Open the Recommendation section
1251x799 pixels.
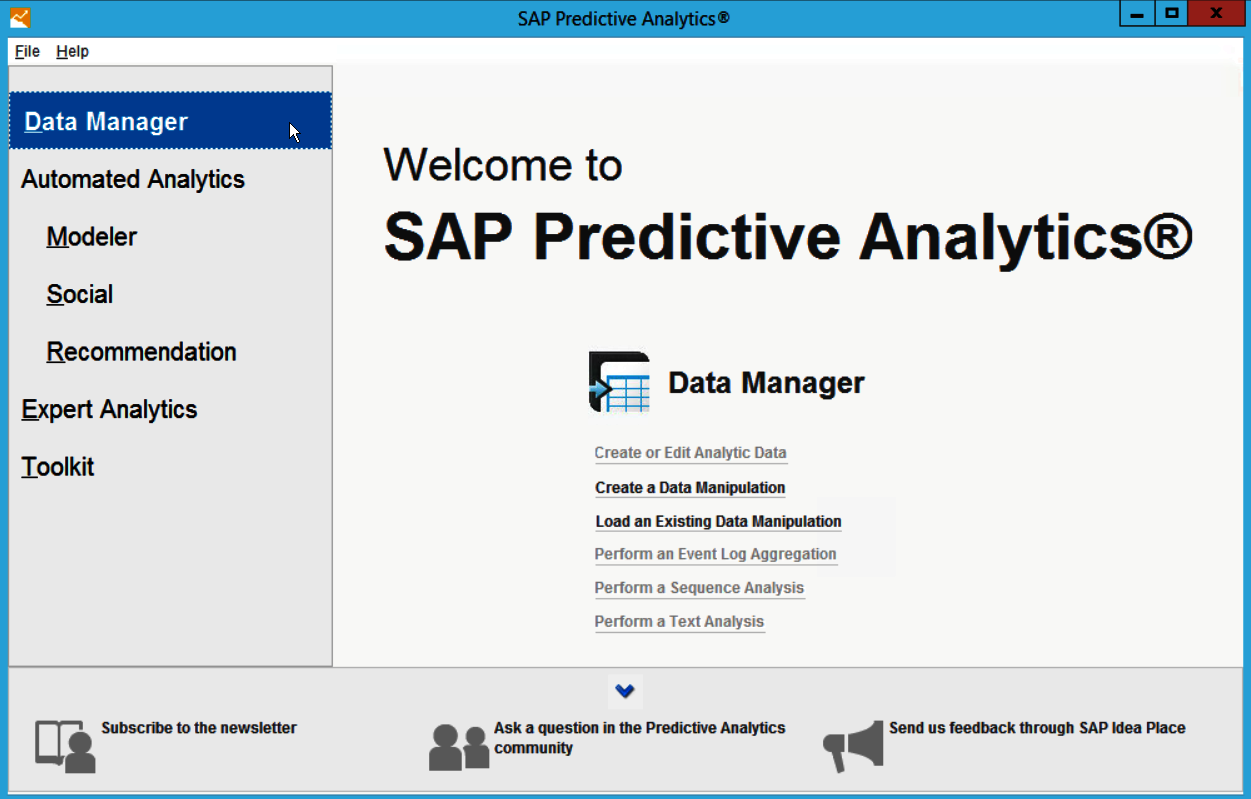[x=140, y=352]
